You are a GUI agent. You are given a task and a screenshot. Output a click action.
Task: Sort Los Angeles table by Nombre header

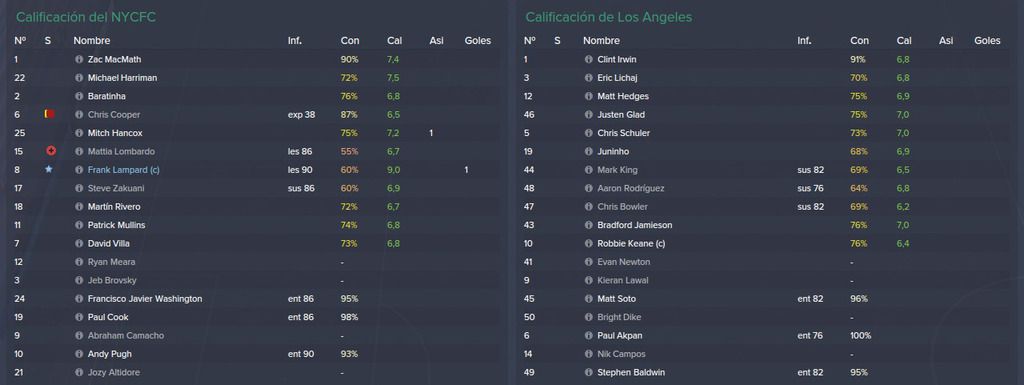(x=601, y=40)
